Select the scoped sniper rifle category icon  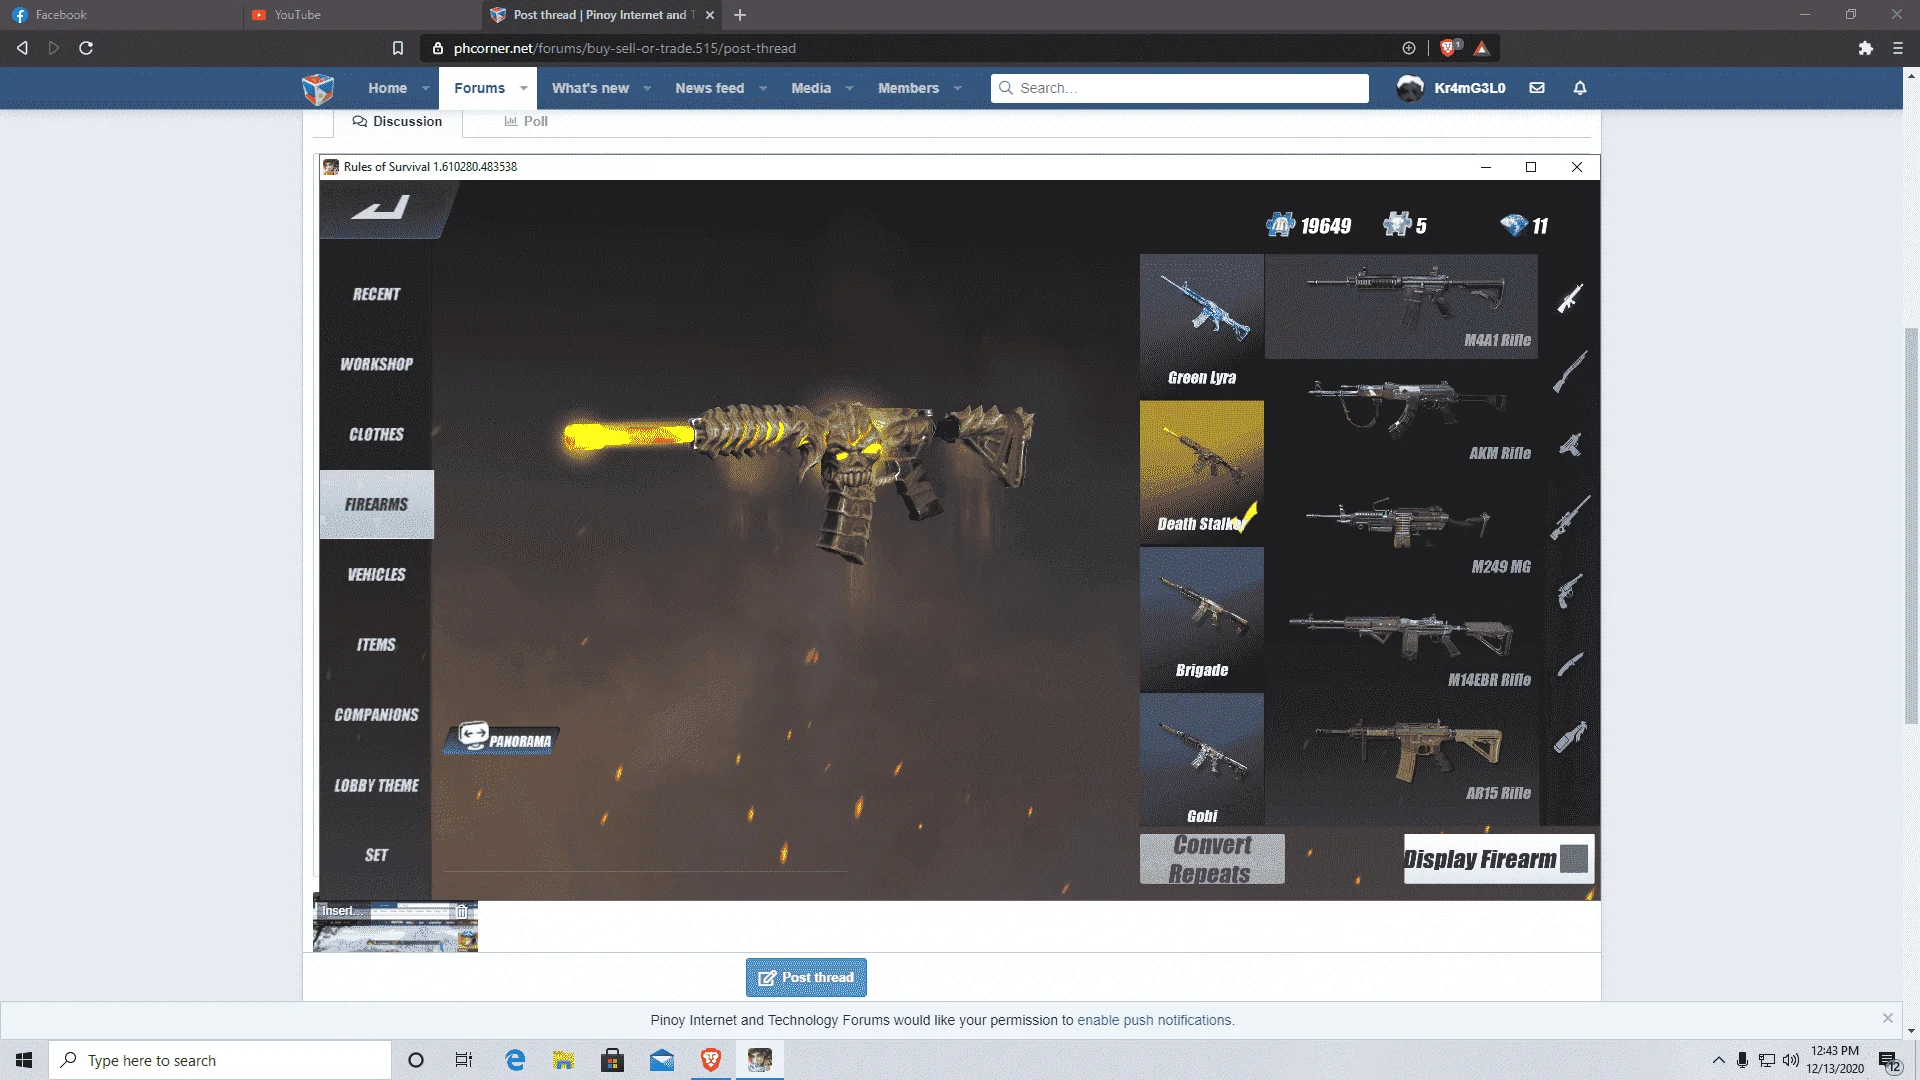(x=1570, y=518)
